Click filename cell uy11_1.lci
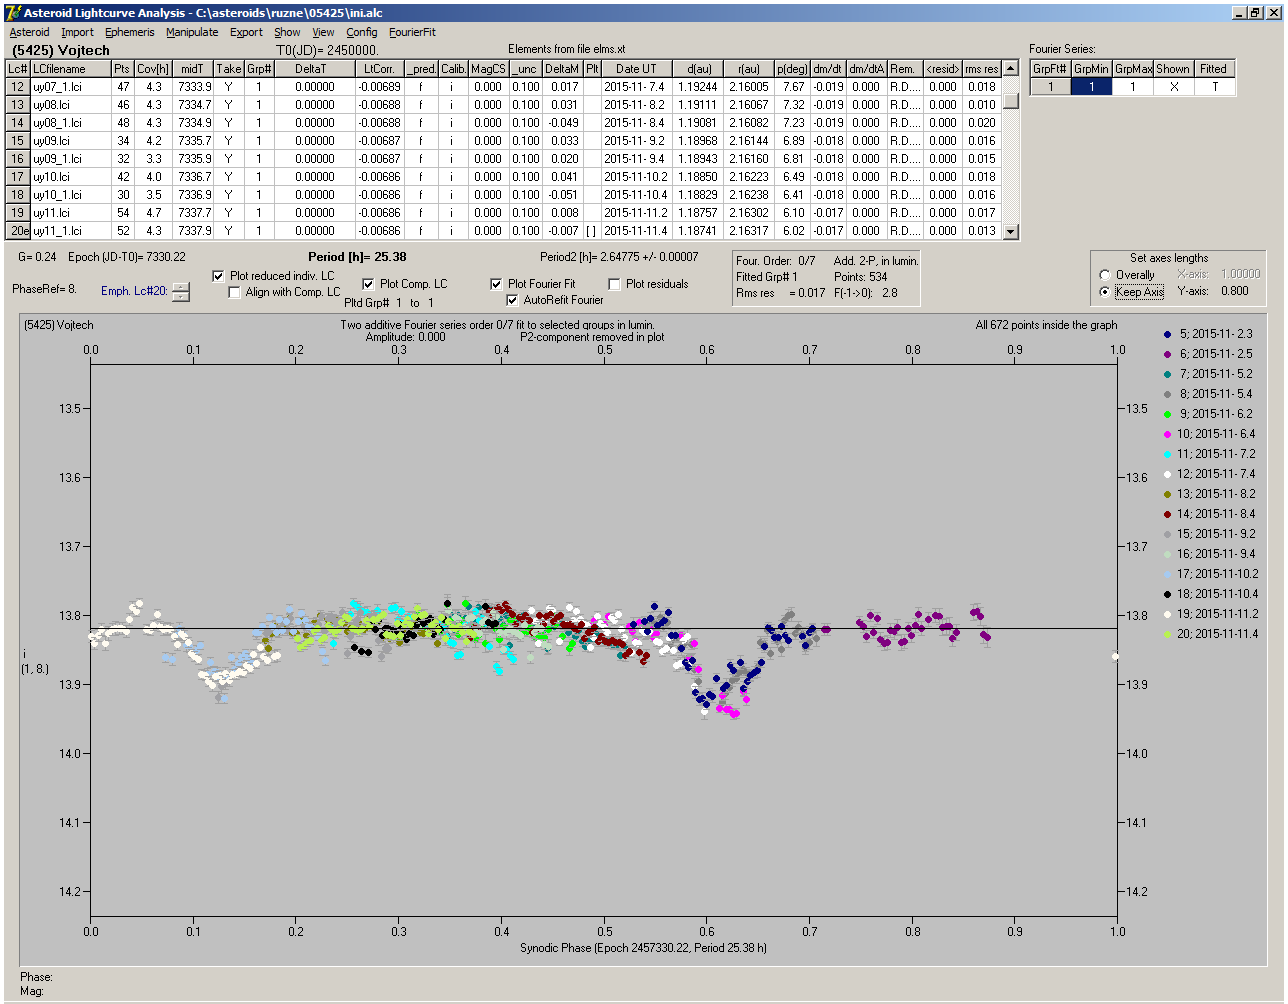1288x1004 pixels. (x=70, y=231)
